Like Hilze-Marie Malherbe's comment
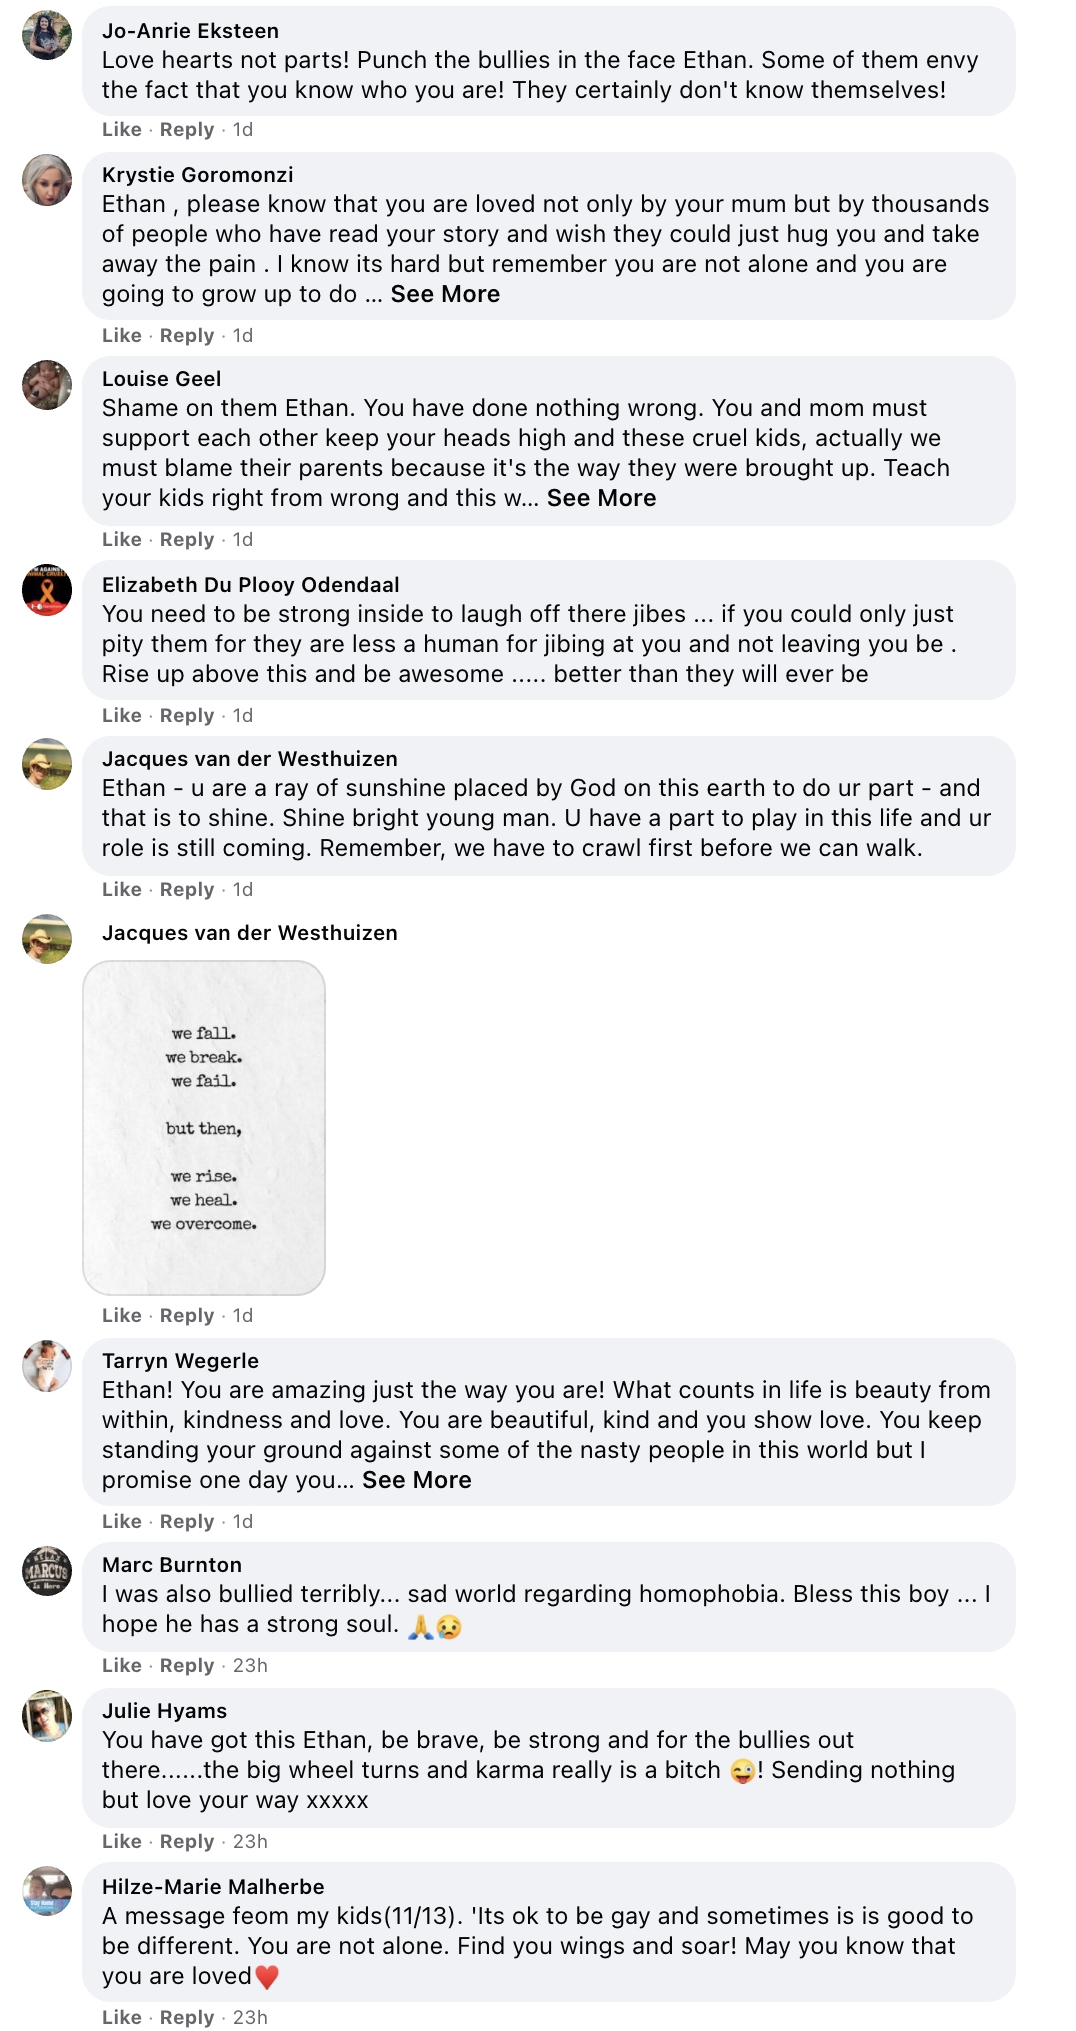The image size is (1076, 2031). pos(120,2017)
